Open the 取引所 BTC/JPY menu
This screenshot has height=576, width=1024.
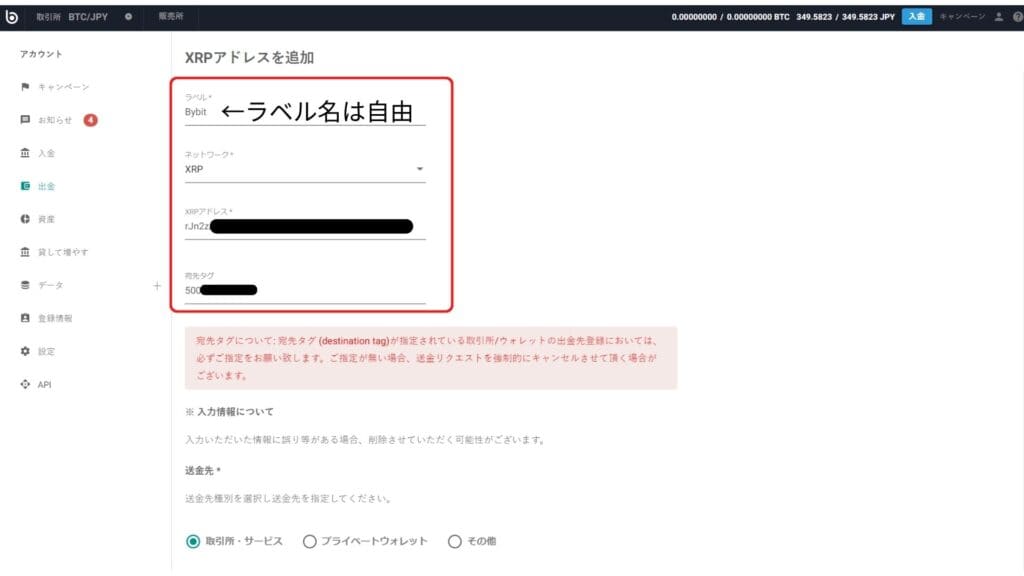pos(72,17)
